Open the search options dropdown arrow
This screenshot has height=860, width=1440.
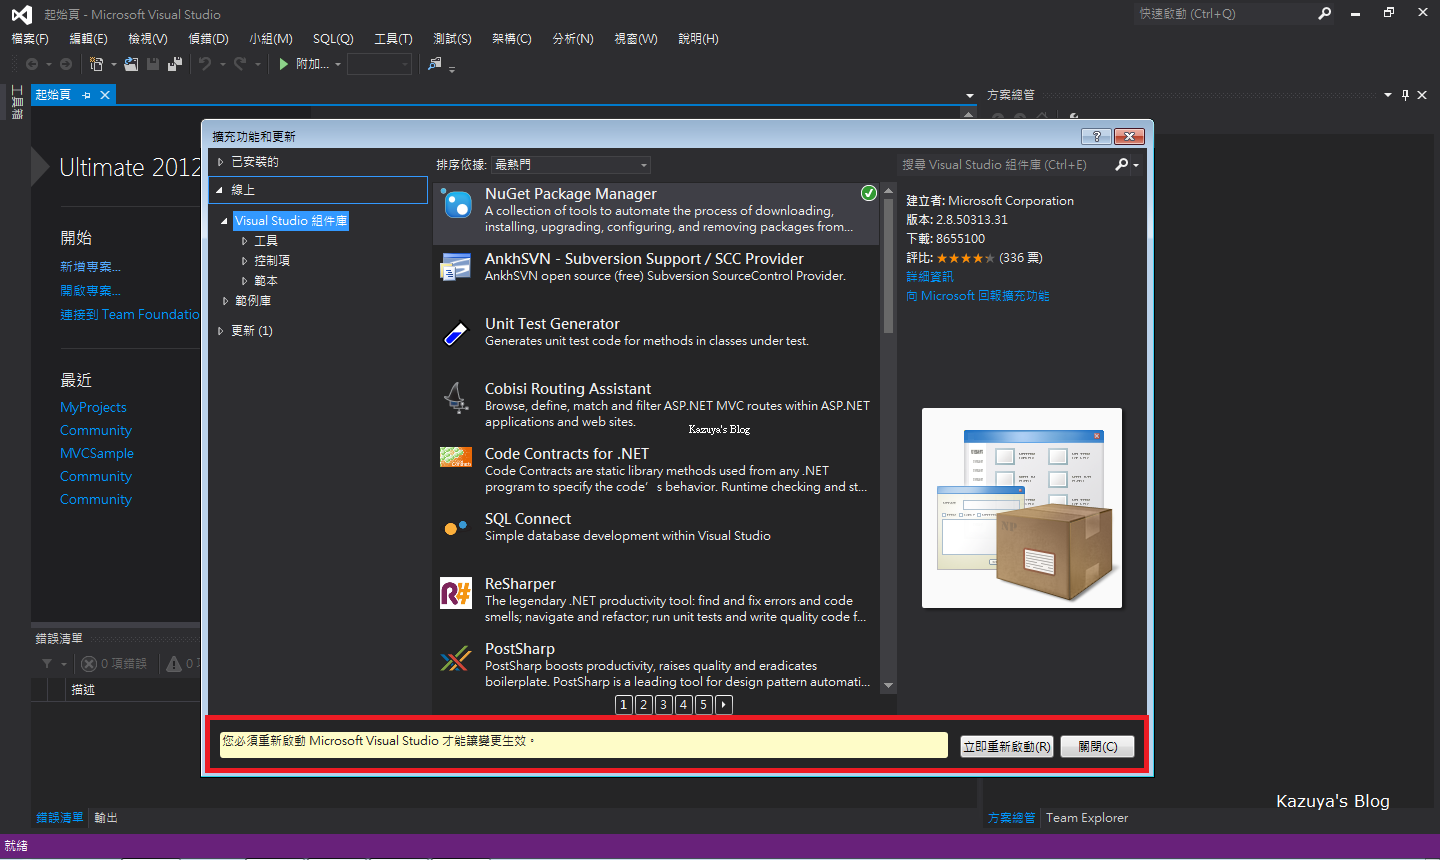click(1136, 166)
